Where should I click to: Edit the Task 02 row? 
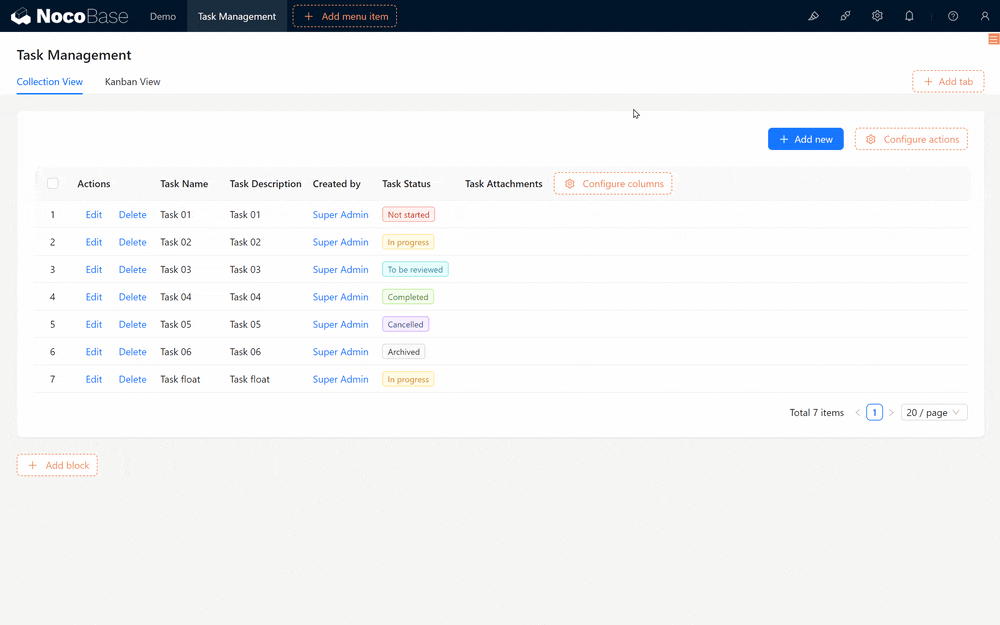click(x=94, y=242)
